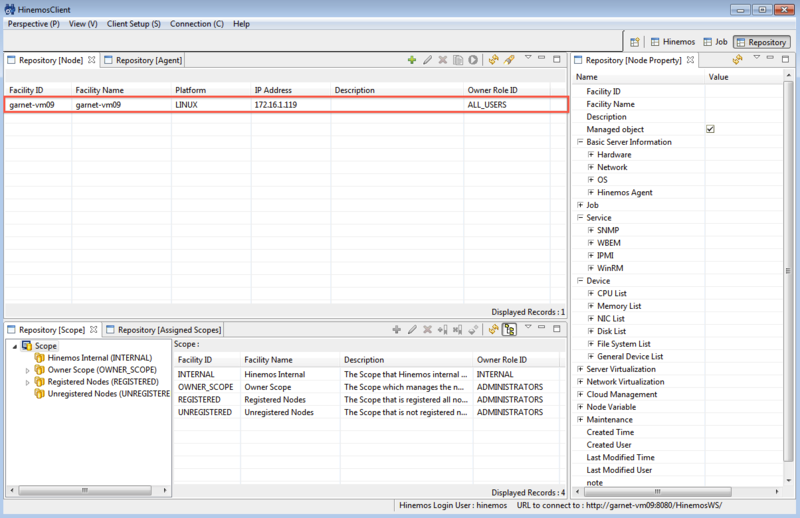This screenshot has height=518, width=800.
Task: Open the Help menu
Action: [x=241, y=24]
